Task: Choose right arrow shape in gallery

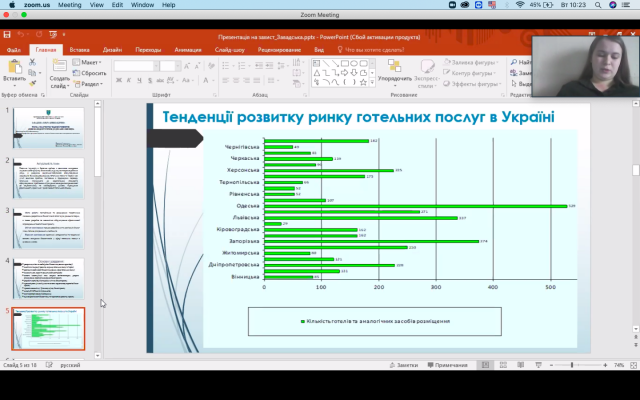Action: click(344, 73)
